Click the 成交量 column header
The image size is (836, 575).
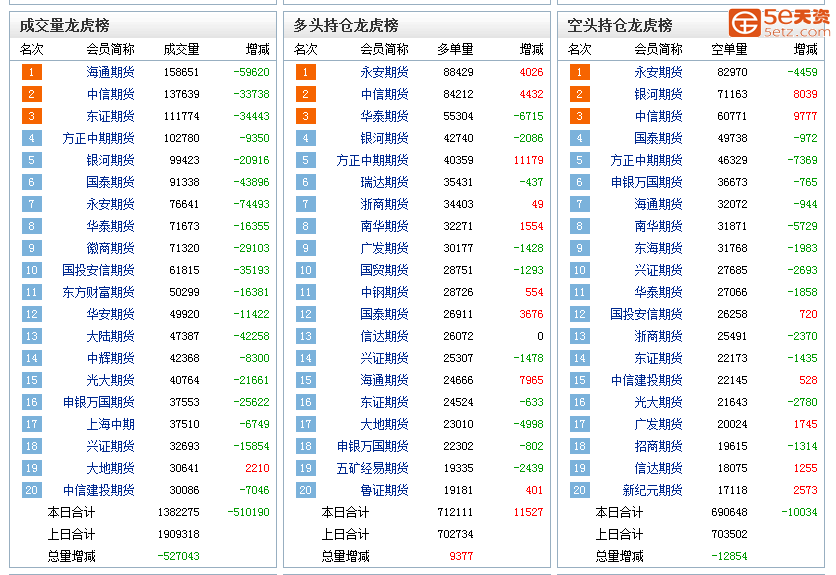pyautogui.click(x=181, y=50)
